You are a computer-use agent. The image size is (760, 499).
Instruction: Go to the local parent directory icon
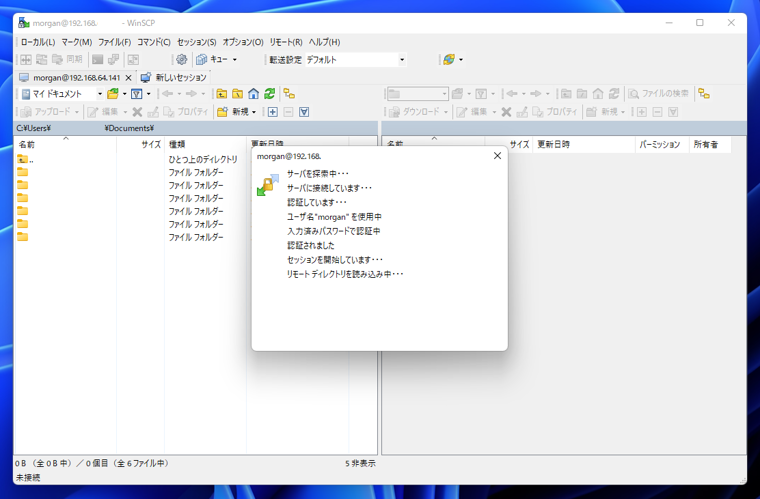pyautogui.click(x=222, y=94)
